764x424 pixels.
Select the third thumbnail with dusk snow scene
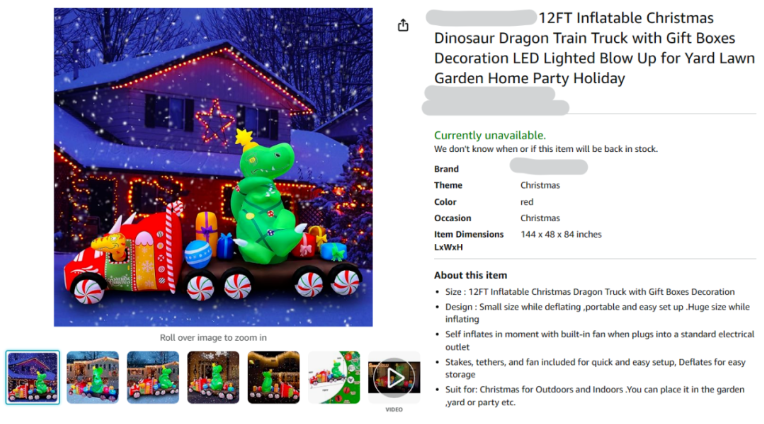tap(153, 377)
